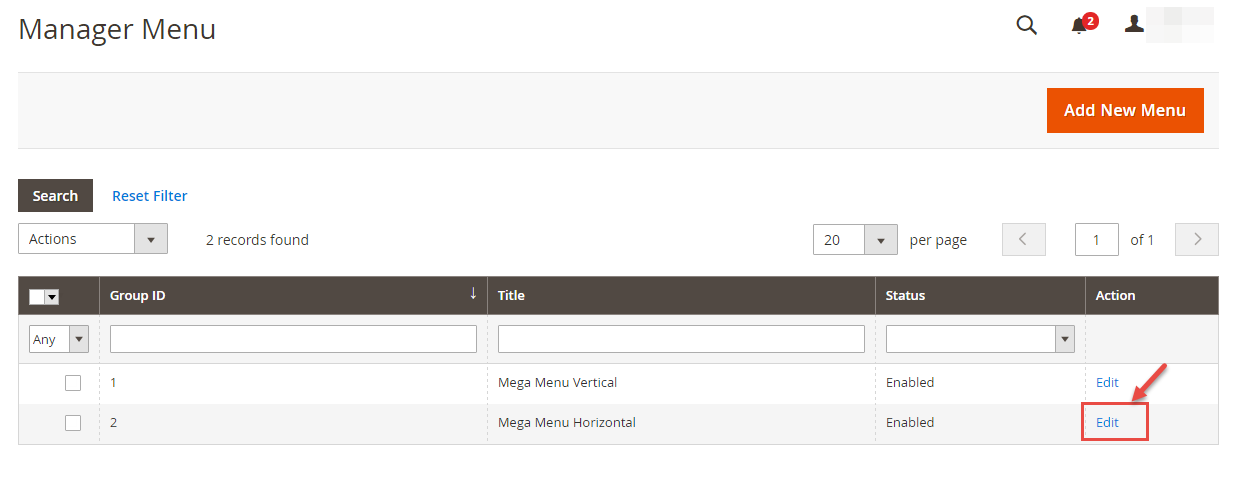
Task: Sort by the Title column header
Action: pyautogui.click(x=511, y=295)
